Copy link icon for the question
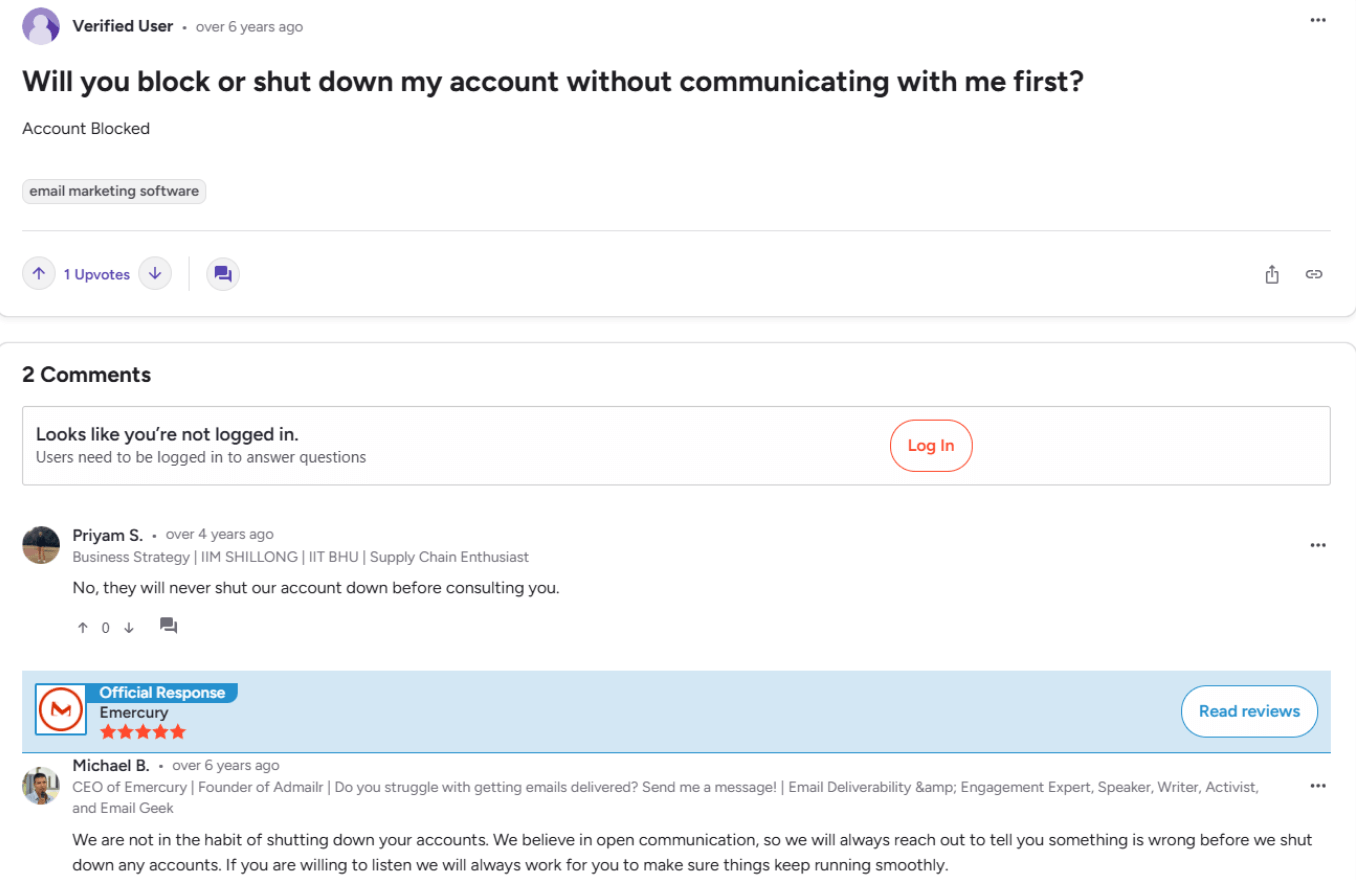This screenshot has width=1356, height=880. [x=1314, y=274]
